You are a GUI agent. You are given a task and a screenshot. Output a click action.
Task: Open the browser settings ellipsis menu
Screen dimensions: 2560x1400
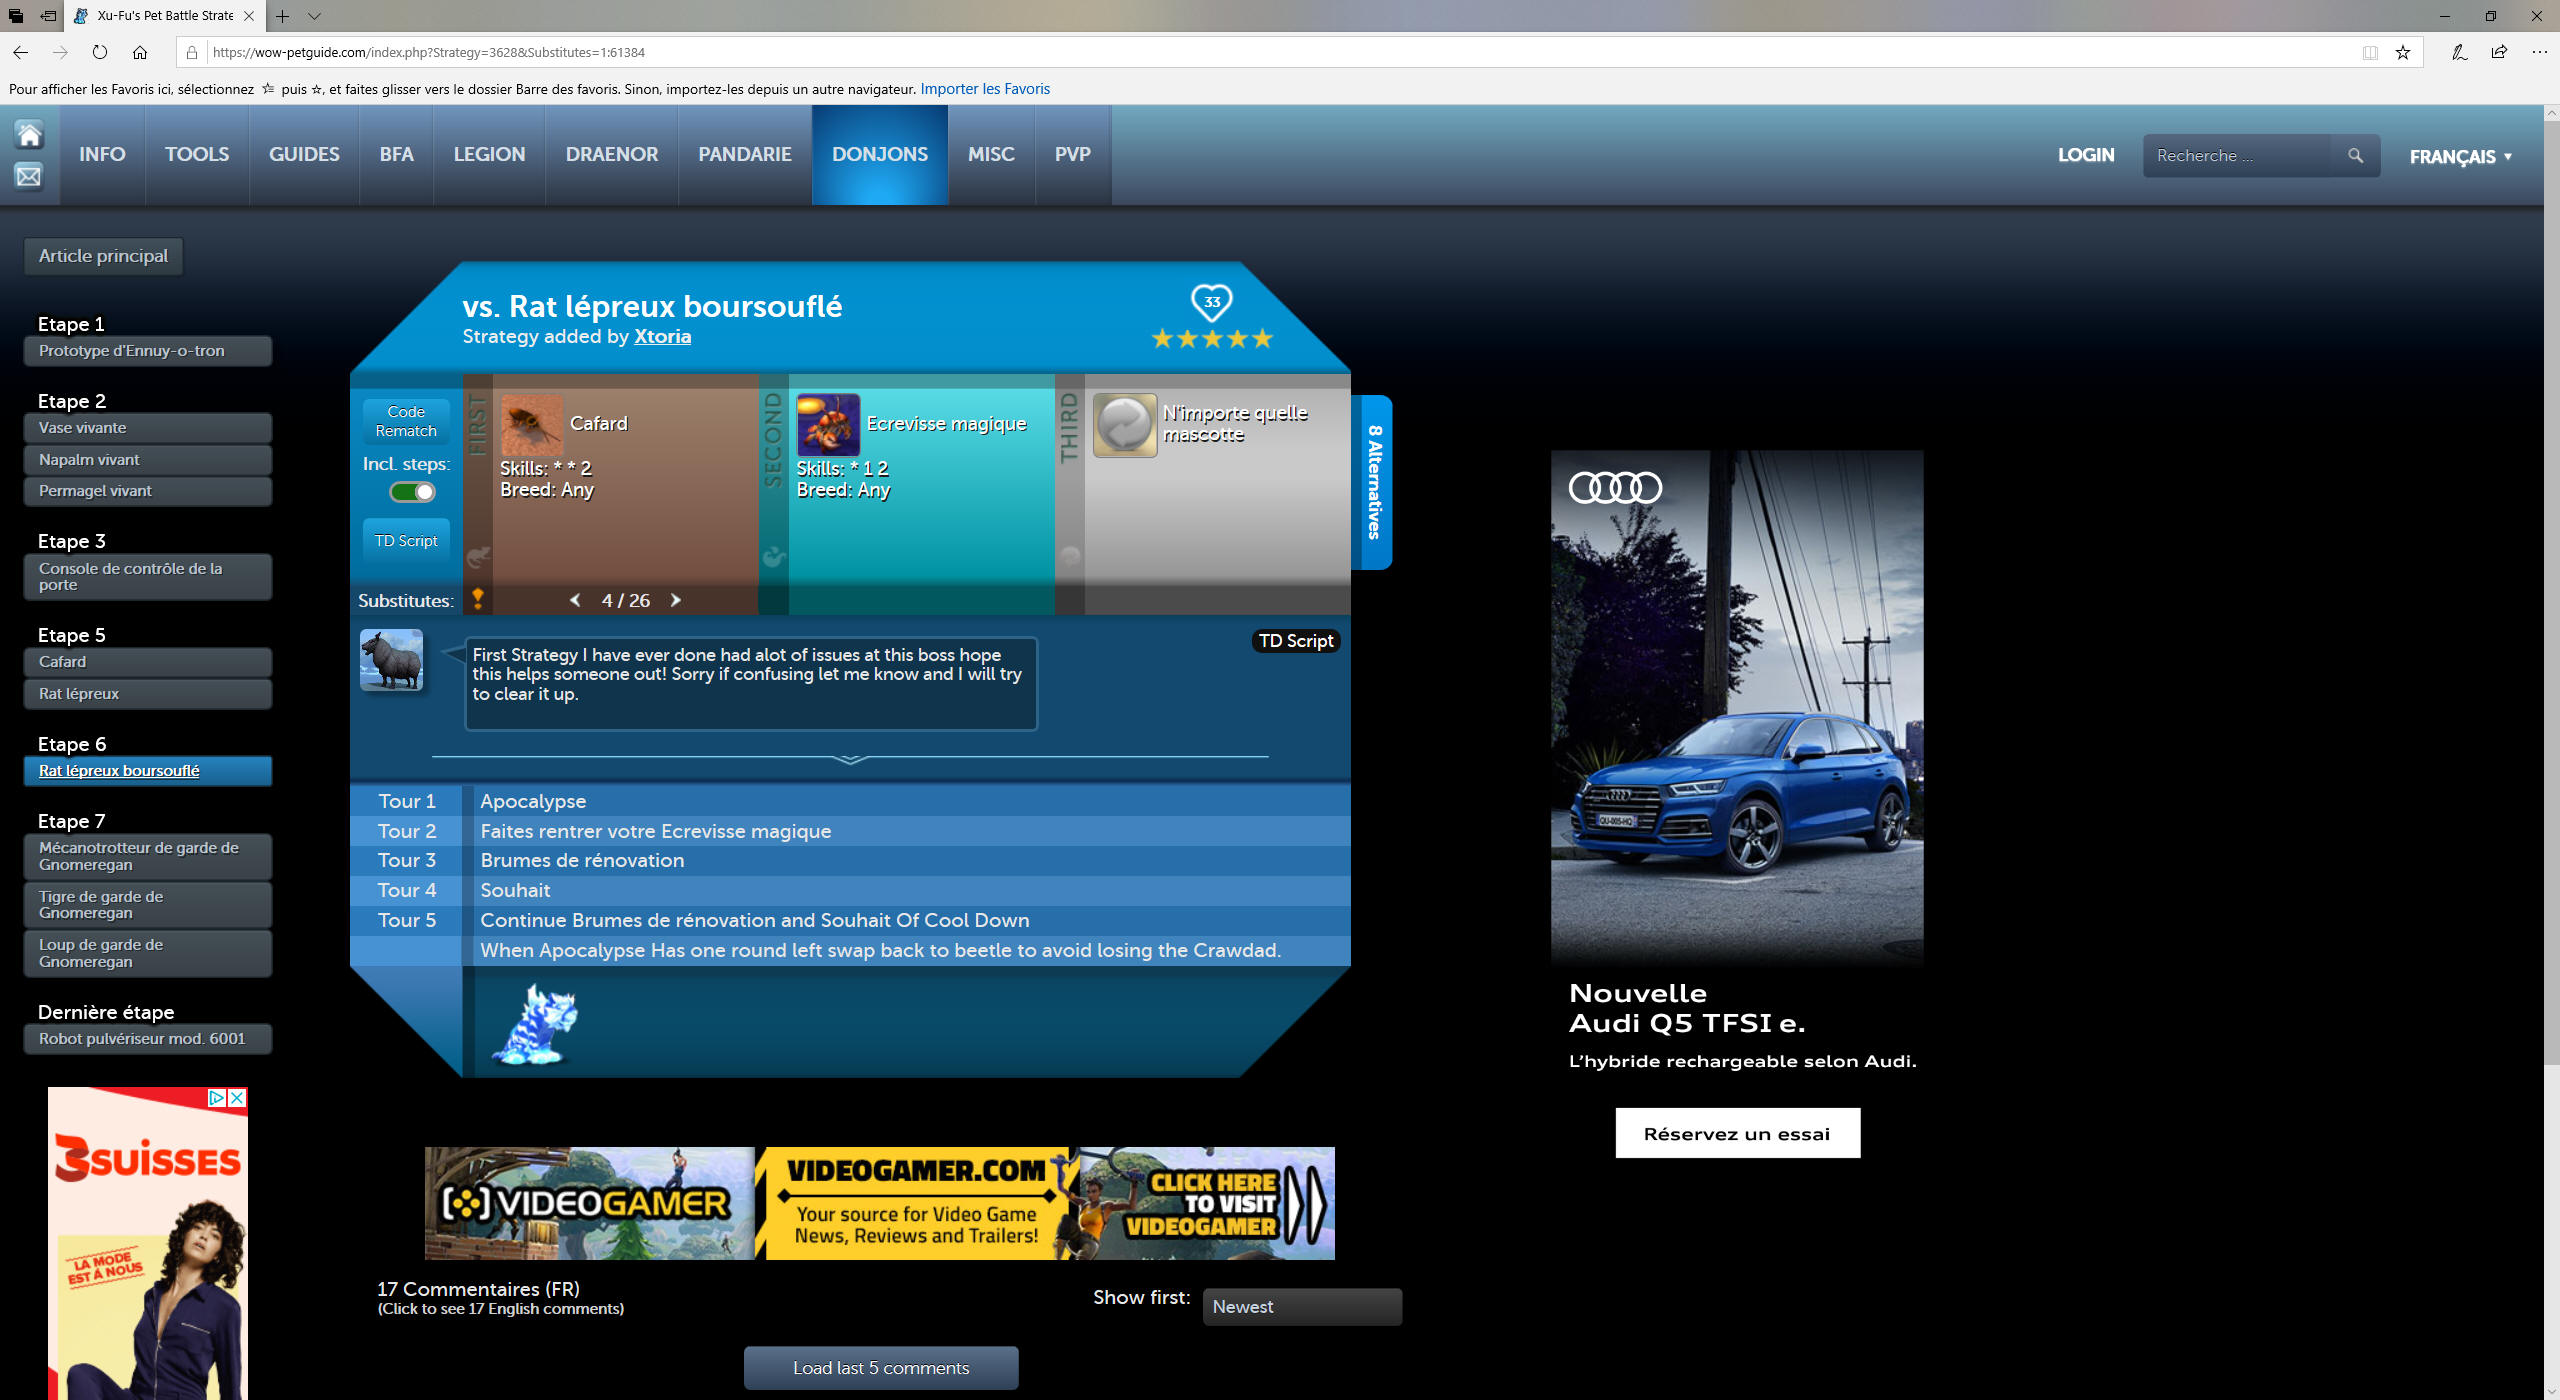(x=2539, y=52)
